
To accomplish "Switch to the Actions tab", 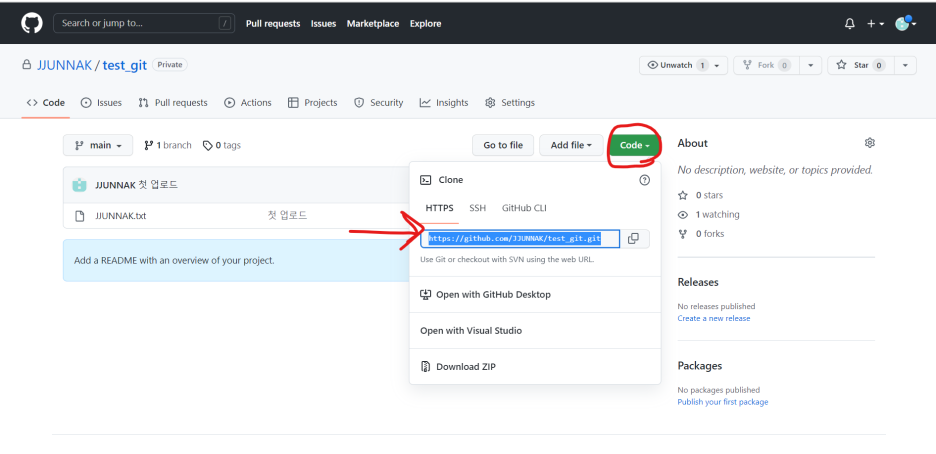I will click(x=248, y=103).
